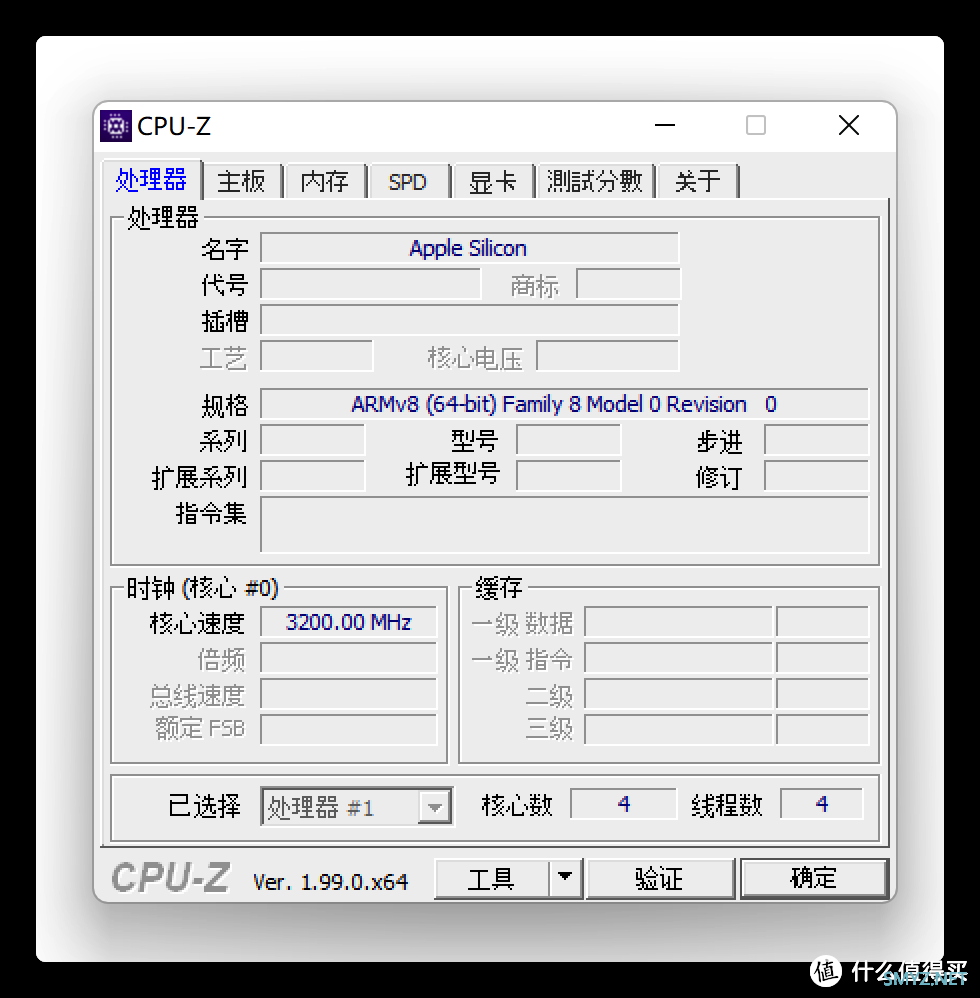Click the empty 代号 field
This screenshot has width=980, height=998.
click(370, 284)
